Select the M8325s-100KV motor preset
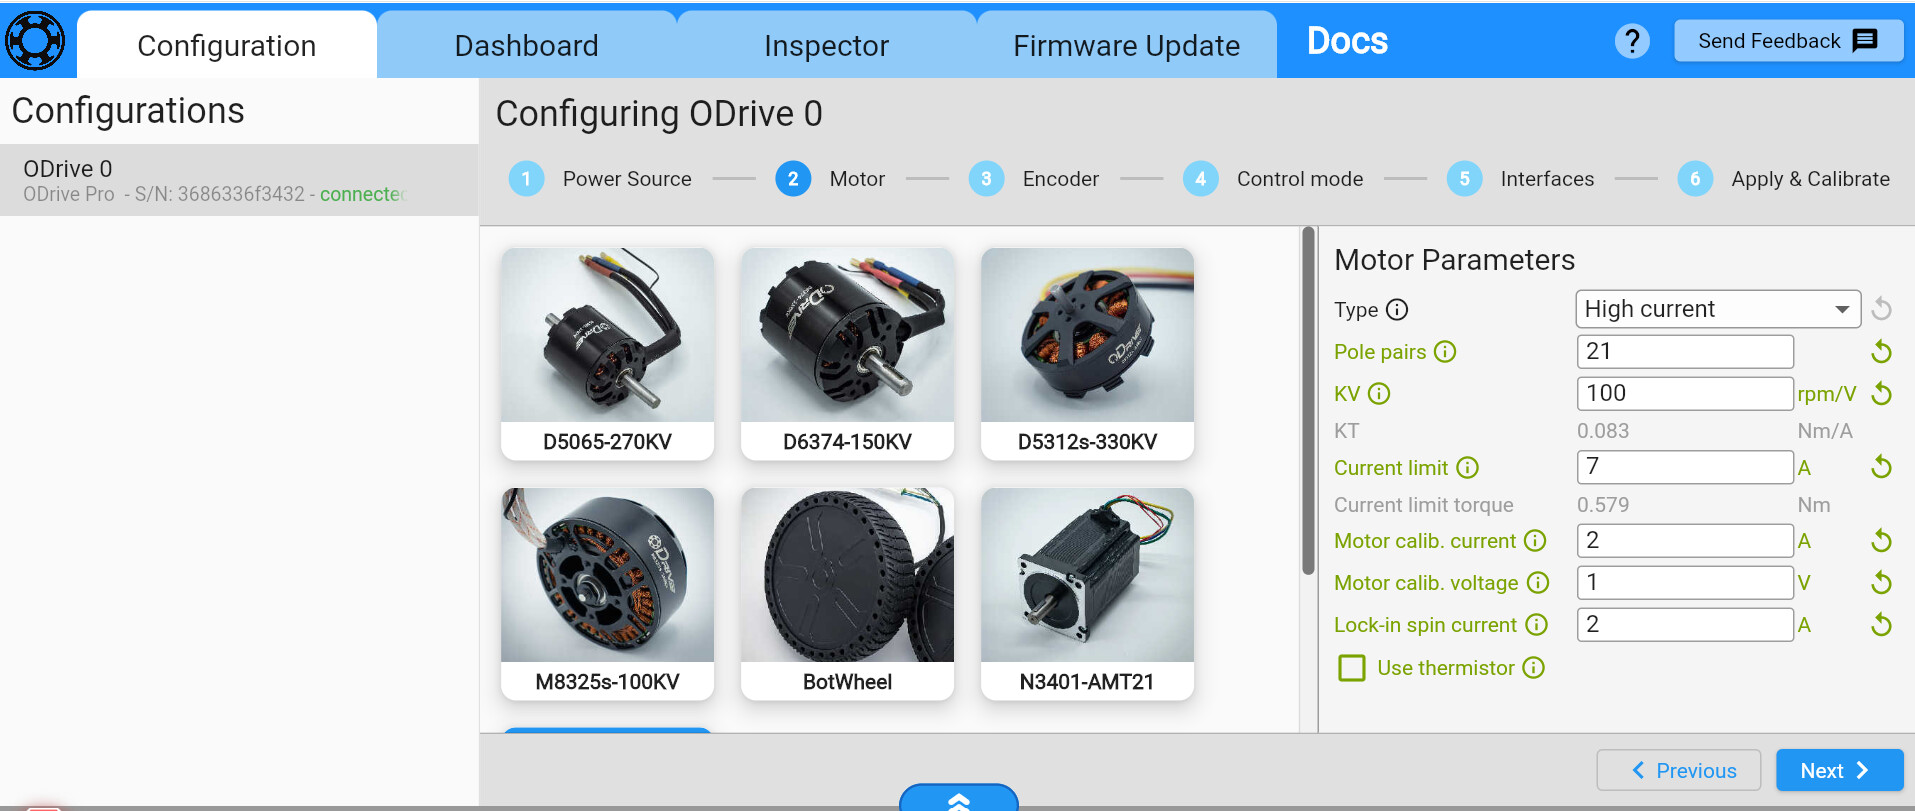The height and width of the screenshot is (811, 1915). [x=608, y=594]
